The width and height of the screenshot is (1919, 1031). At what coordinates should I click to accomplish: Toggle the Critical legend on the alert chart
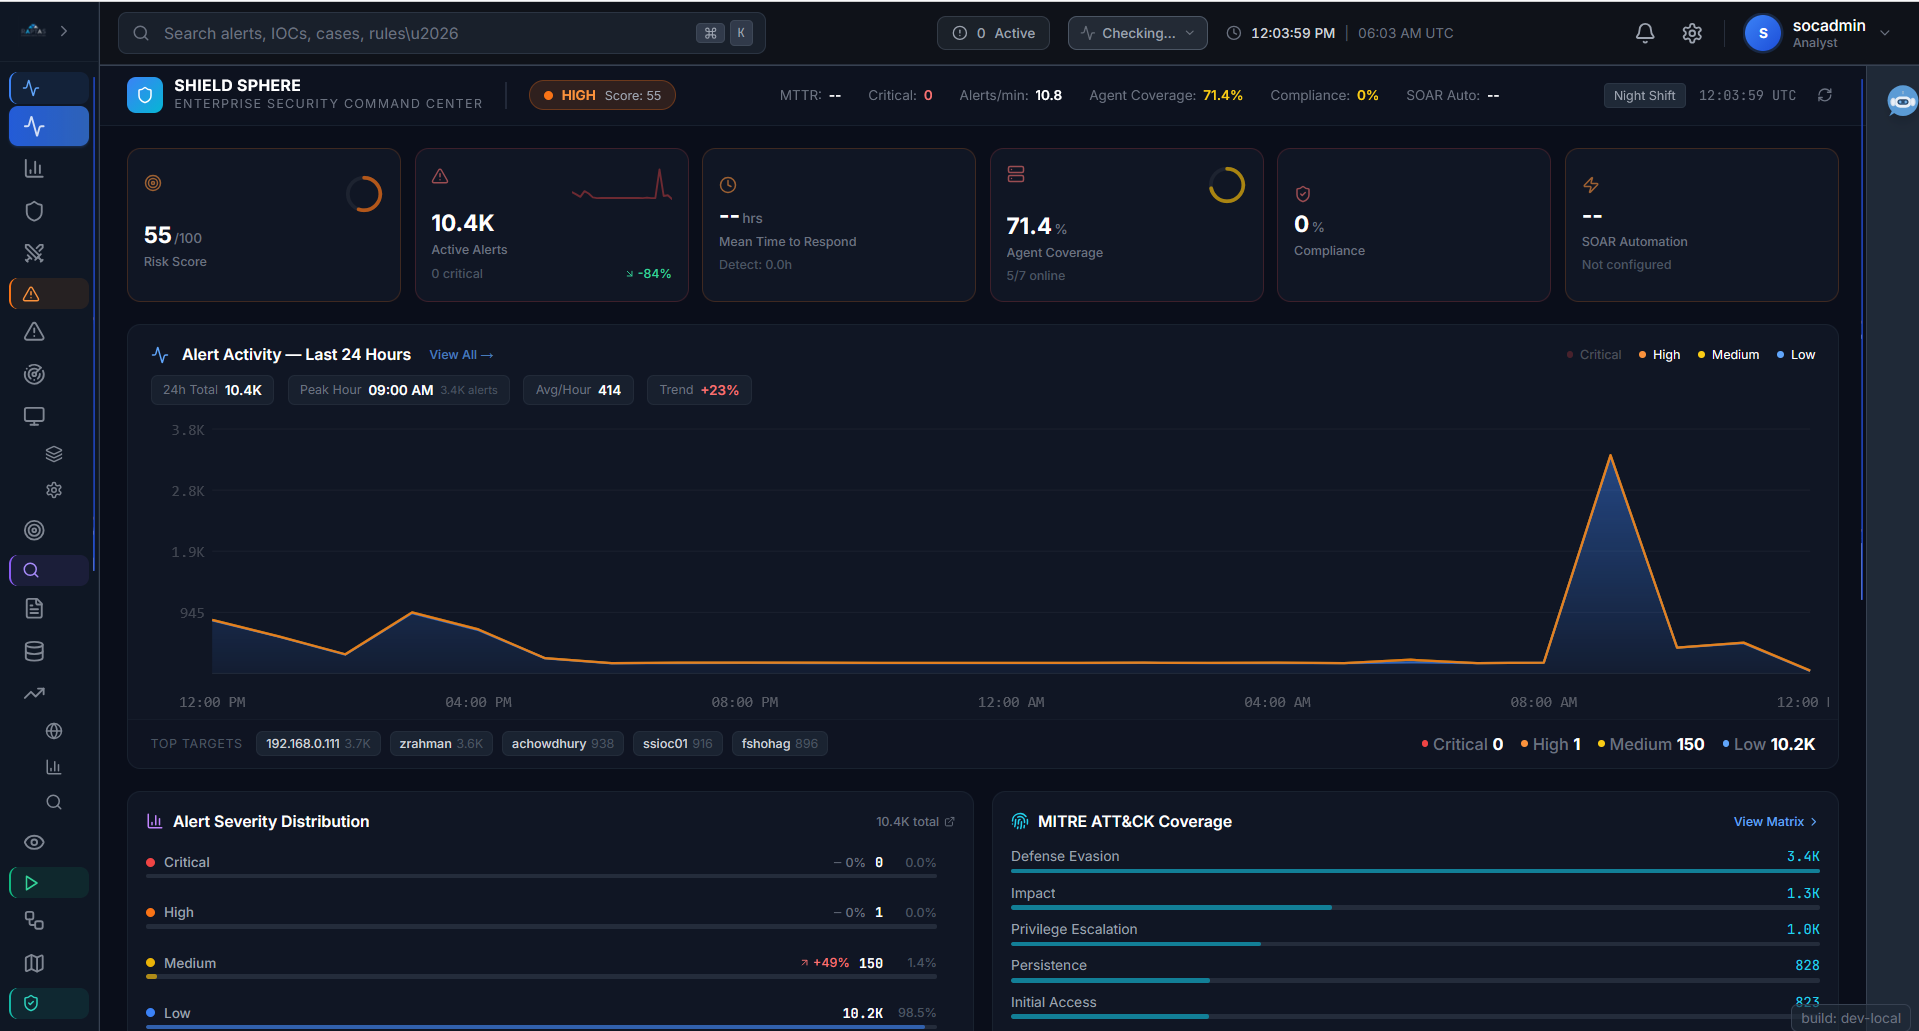(1592, 354)
